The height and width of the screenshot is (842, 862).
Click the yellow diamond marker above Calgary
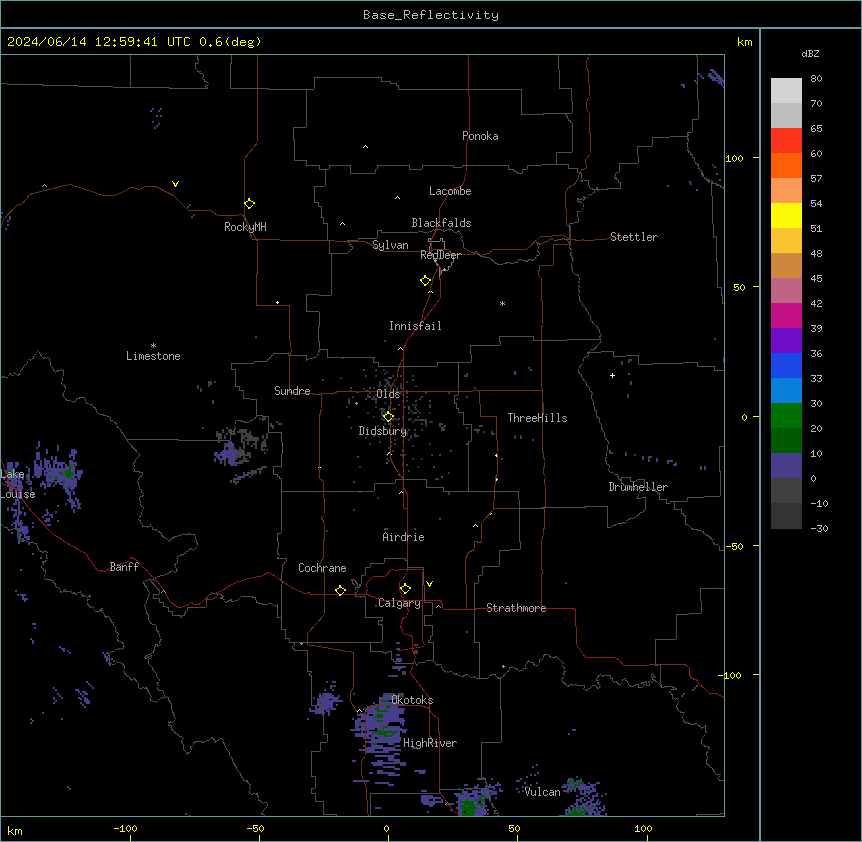[405, 588]
